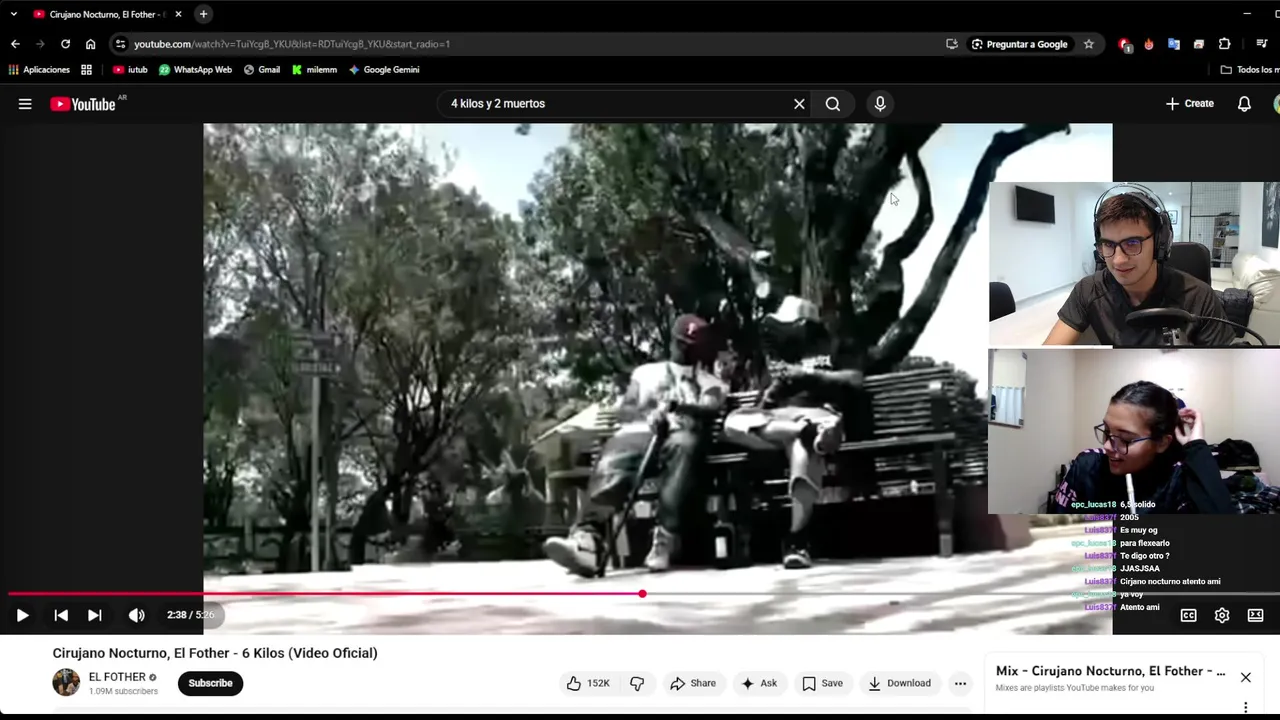The width and height of the screenshot is (1280, 720).
Task: Open the Ask AI button
Action: [x=758, y=683]
